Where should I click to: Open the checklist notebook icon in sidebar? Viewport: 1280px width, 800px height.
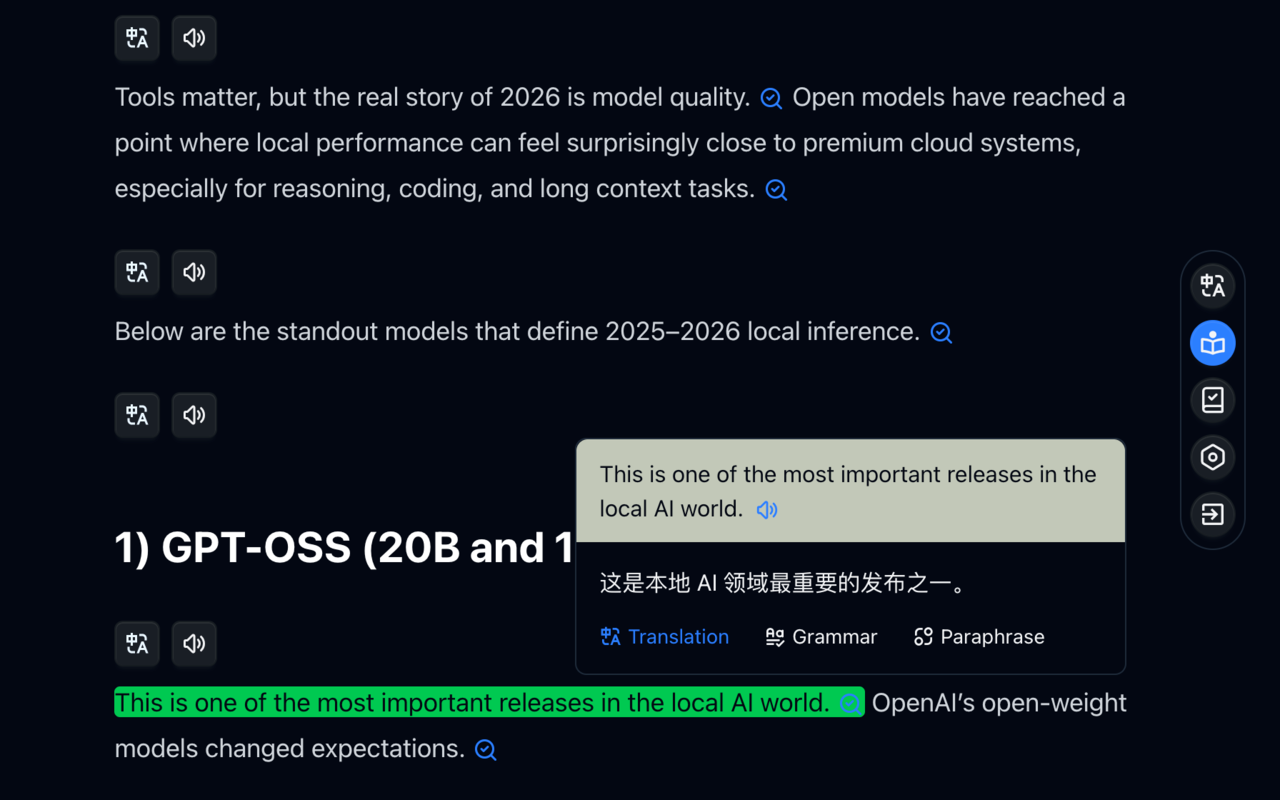1212,400
